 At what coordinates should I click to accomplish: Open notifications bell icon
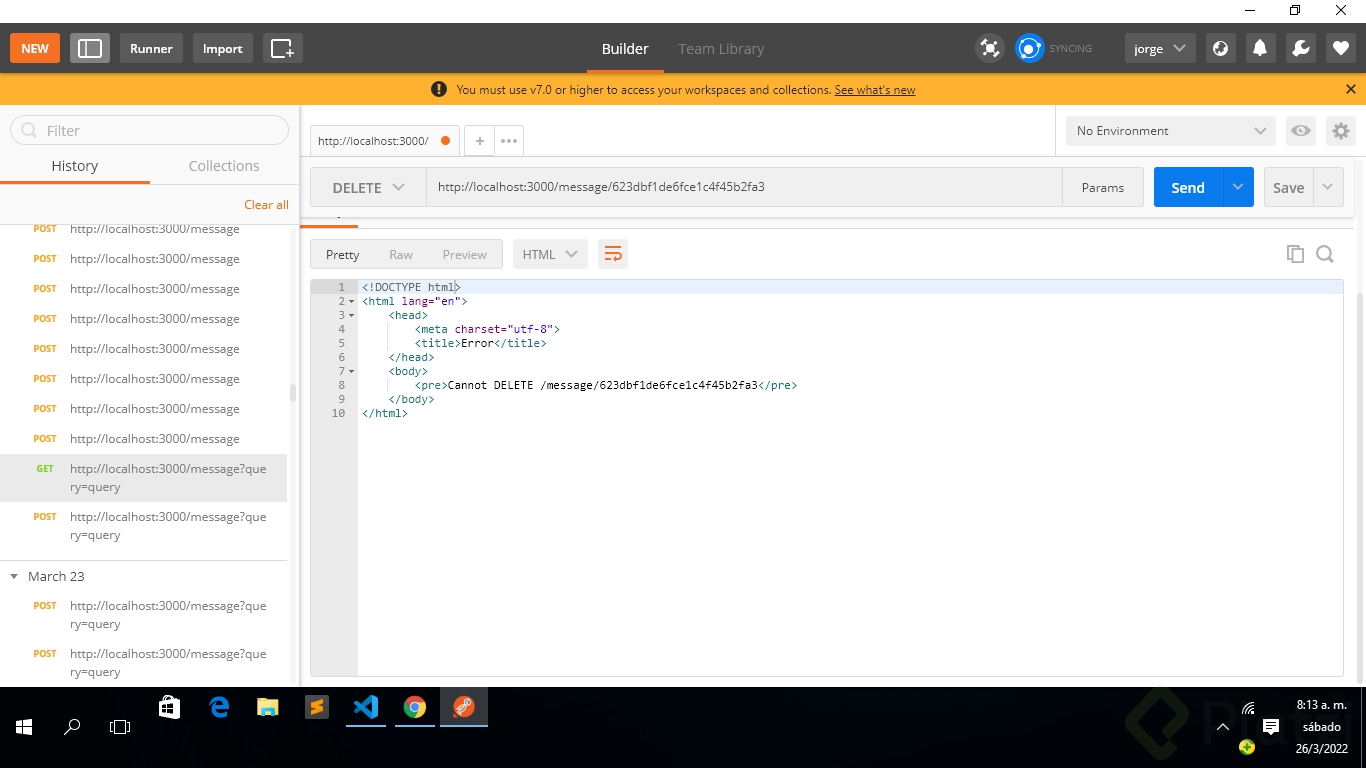(1260, 48)
